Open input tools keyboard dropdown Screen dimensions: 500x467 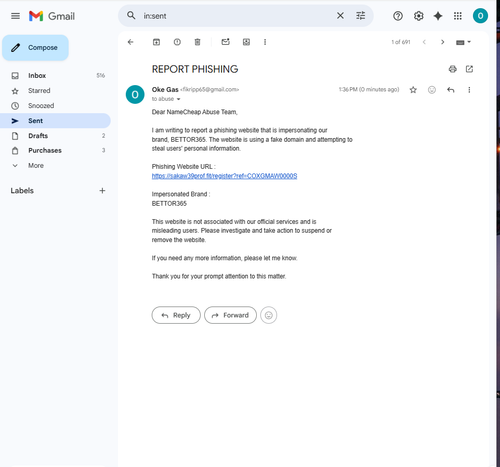coord(463,42)
